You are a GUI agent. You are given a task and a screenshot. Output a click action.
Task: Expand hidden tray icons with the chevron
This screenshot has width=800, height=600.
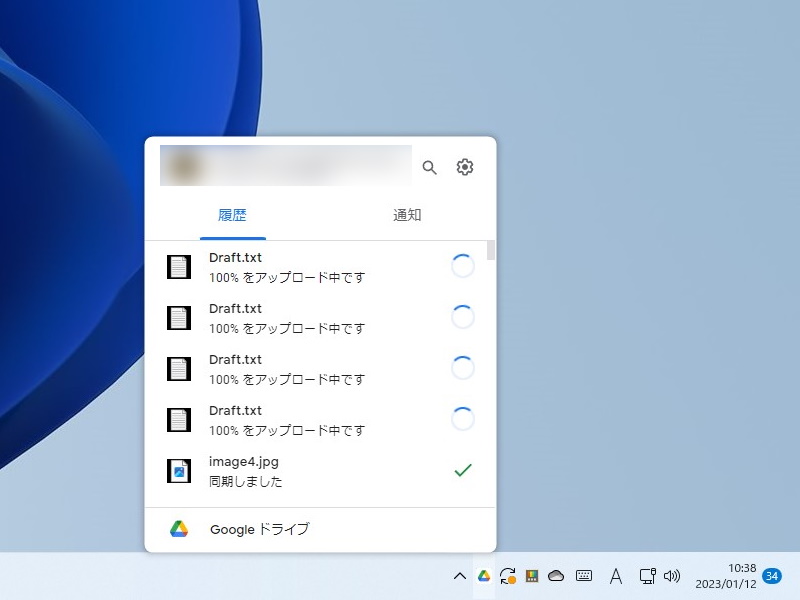(459, 576)
